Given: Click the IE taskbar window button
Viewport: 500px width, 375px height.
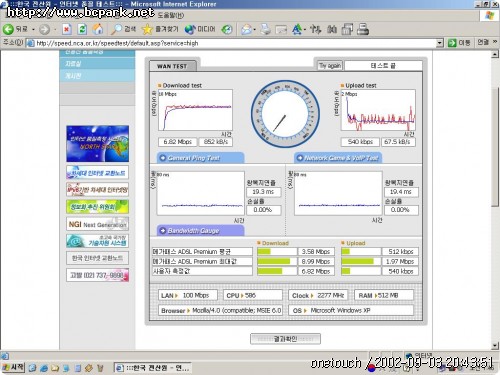Looking at the screenshot, I should pyautogui.click(x=153, y=368).
